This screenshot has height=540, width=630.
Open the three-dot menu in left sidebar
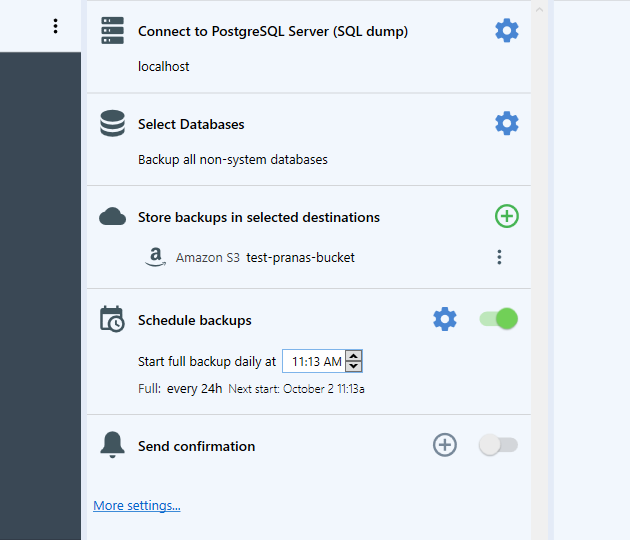(55, 26)
